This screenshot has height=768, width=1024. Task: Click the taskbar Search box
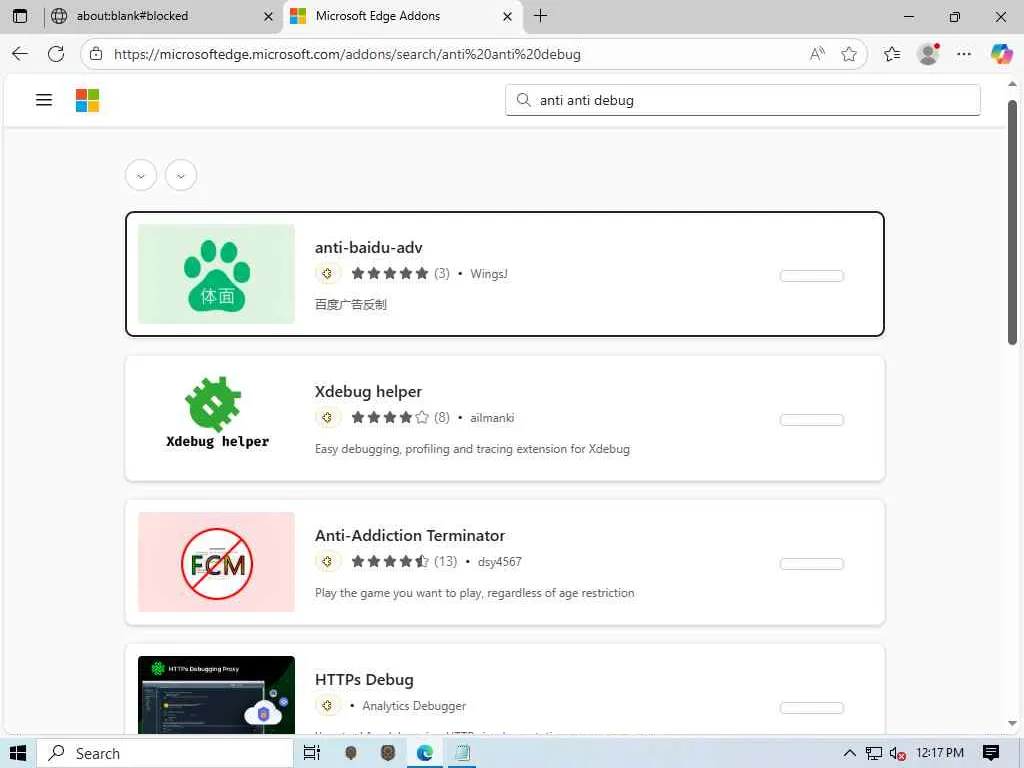click(x=165, y=754)
